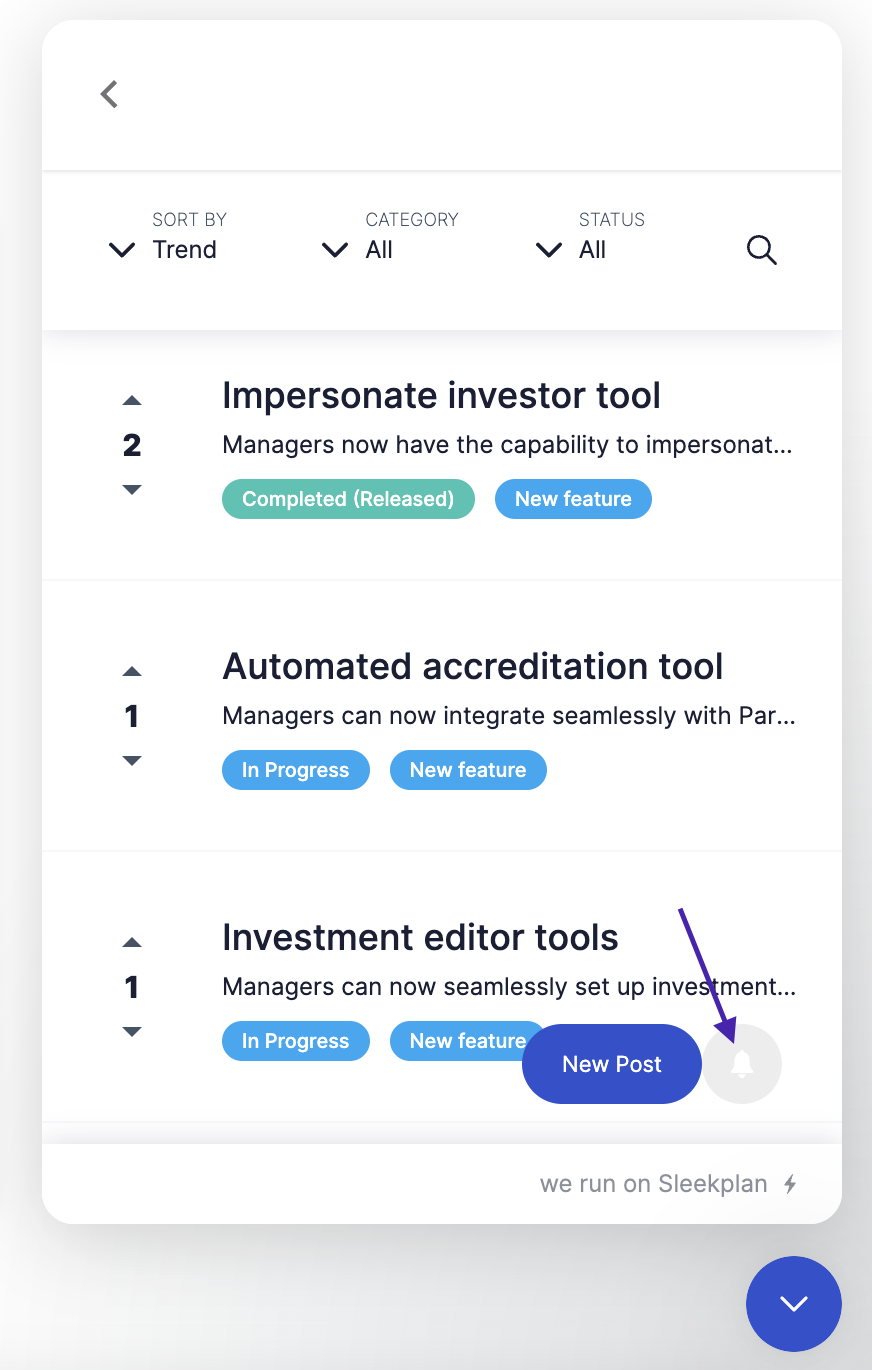This screenshot has height=1370, width=872.
Task: Click the notification bell icon
Action: click(x=742, y=1064)
